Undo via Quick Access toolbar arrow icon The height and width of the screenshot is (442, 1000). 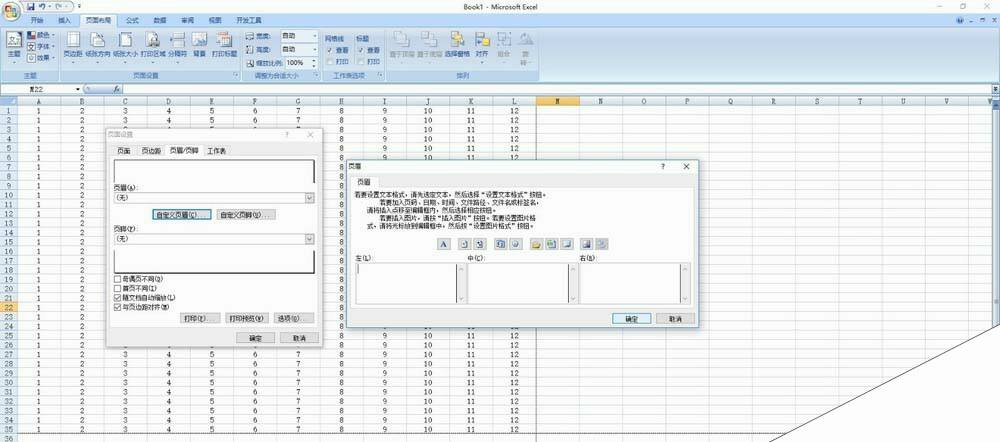[42, 6]
